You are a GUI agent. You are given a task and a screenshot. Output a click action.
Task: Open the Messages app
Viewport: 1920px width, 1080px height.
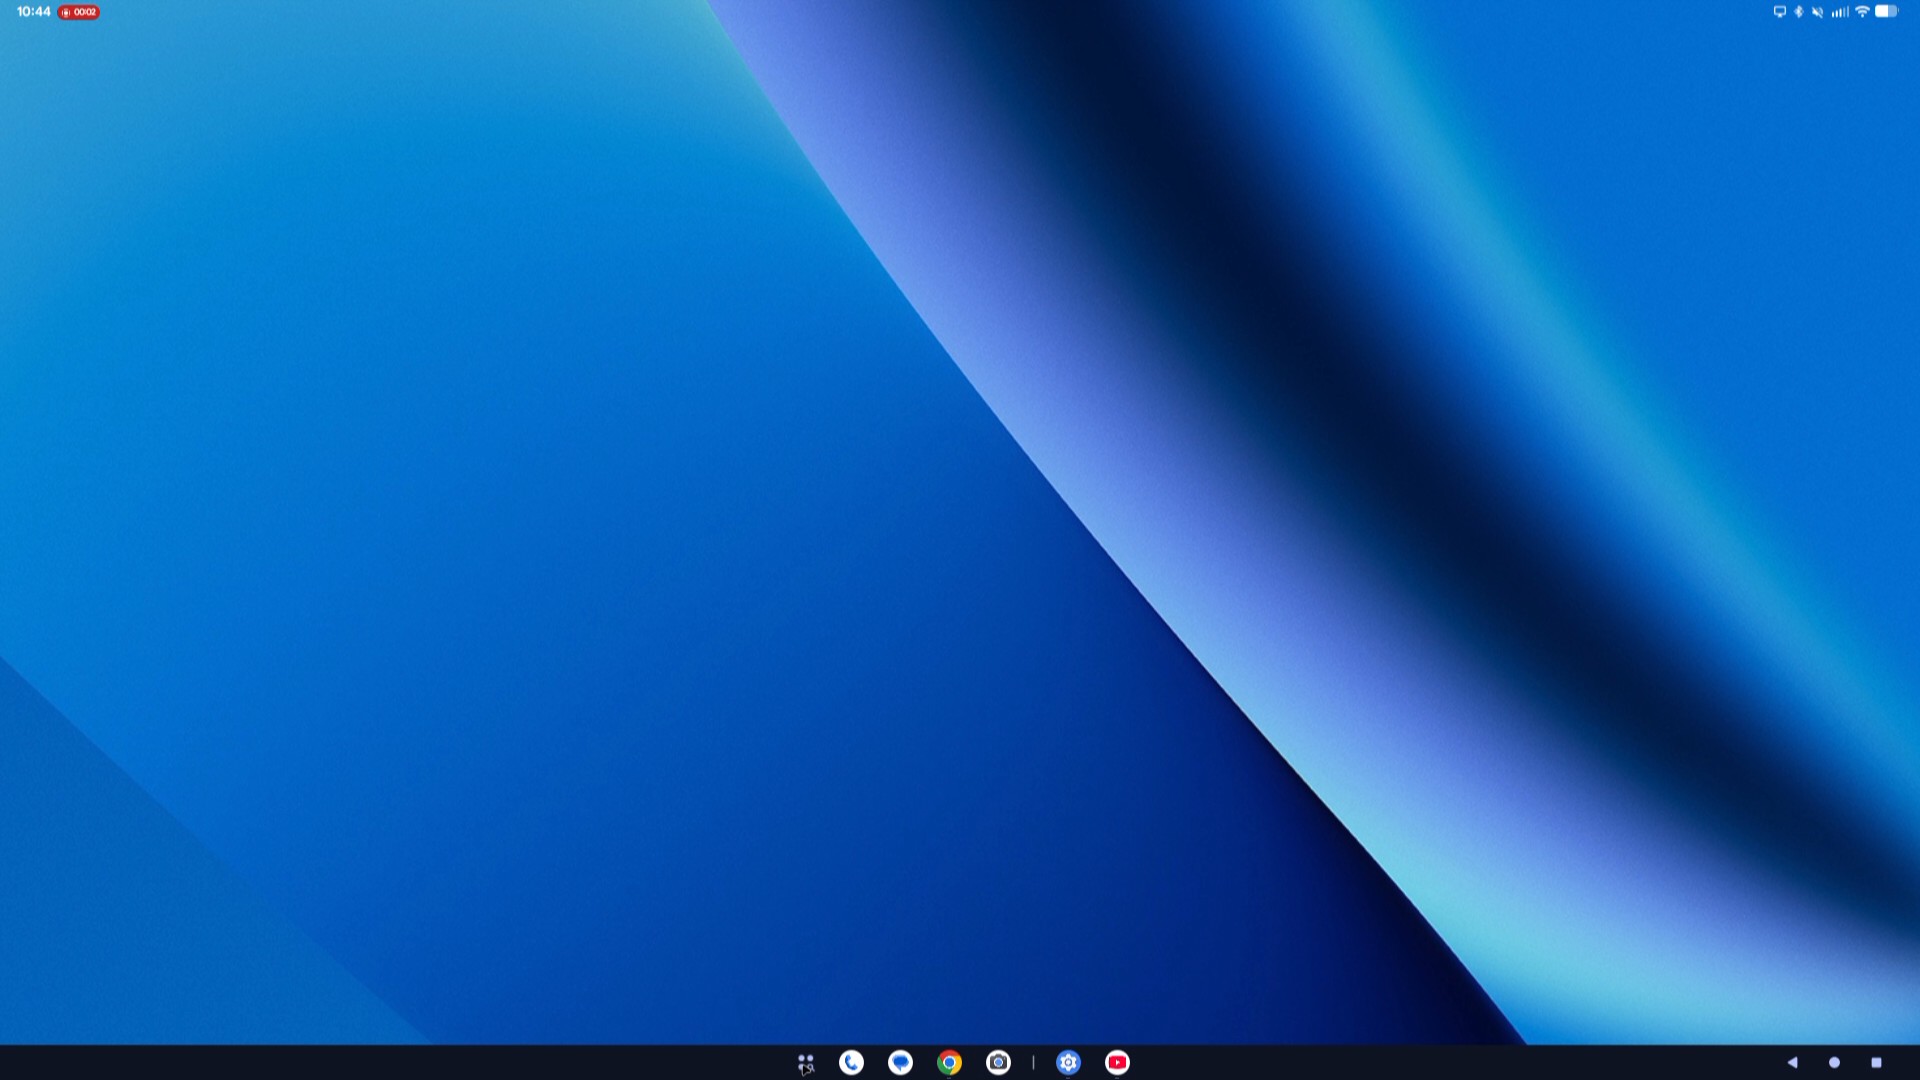coord(900,1063)
